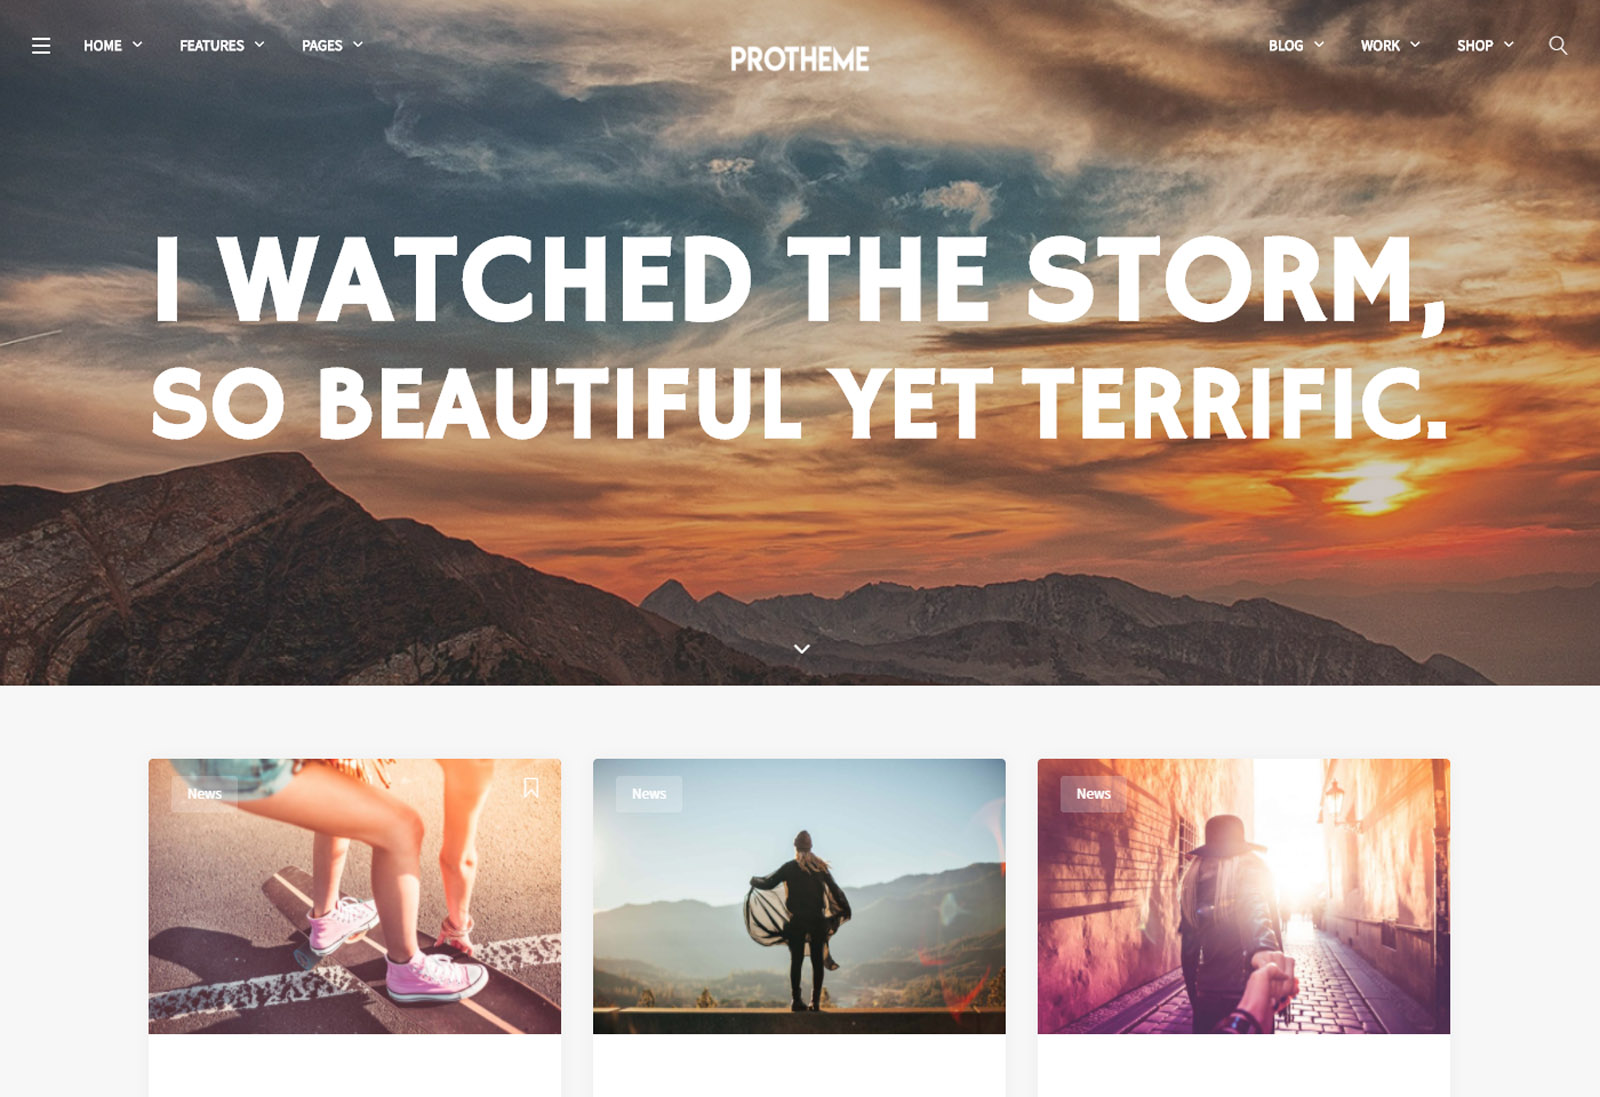Image resolution: width=1600 pixels, height=1097 pixels.
Task: Expand the Features menu chevron
Action: pyautogui.click(x=260, y=45)
